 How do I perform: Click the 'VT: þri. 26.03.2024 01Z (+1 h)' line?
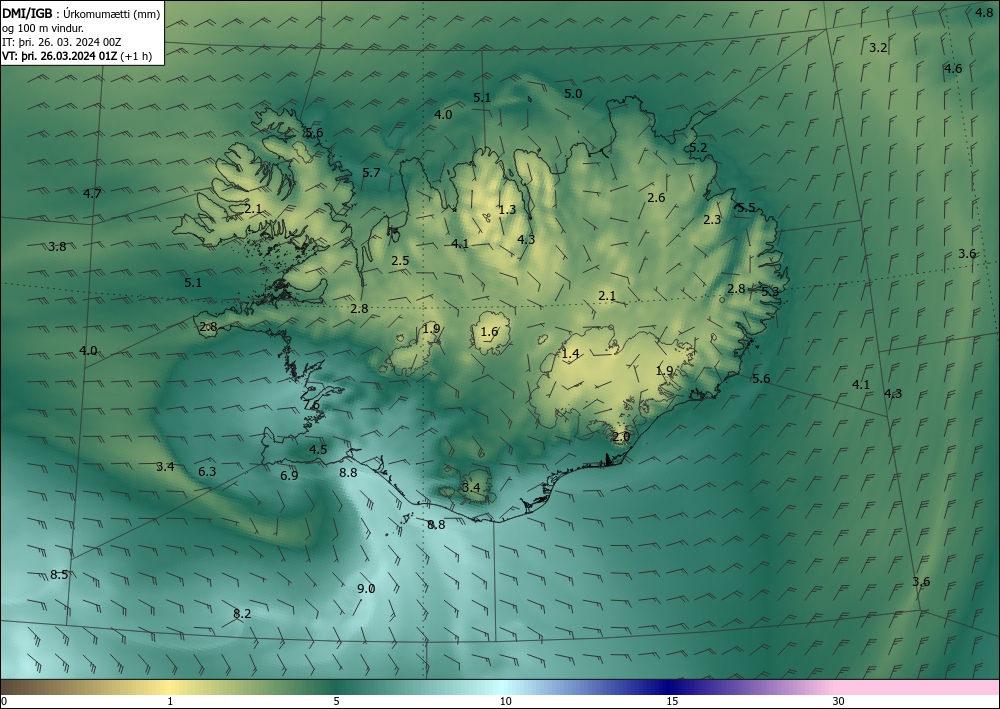77,56
